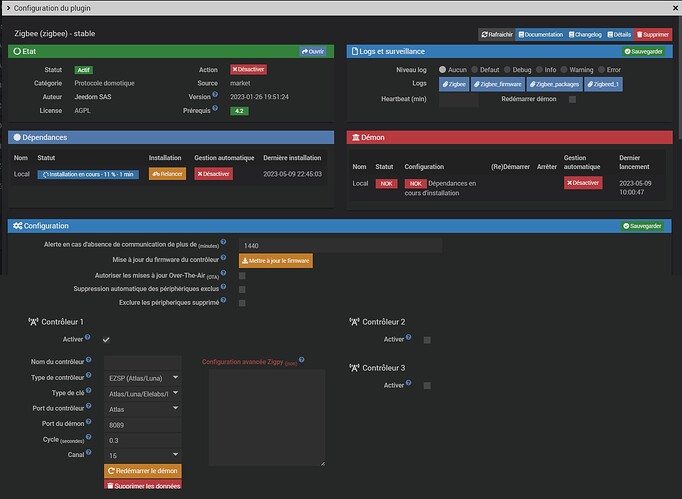Open the plugin Documentation
This screenshot has height=499, width=682.
(541, 34)
